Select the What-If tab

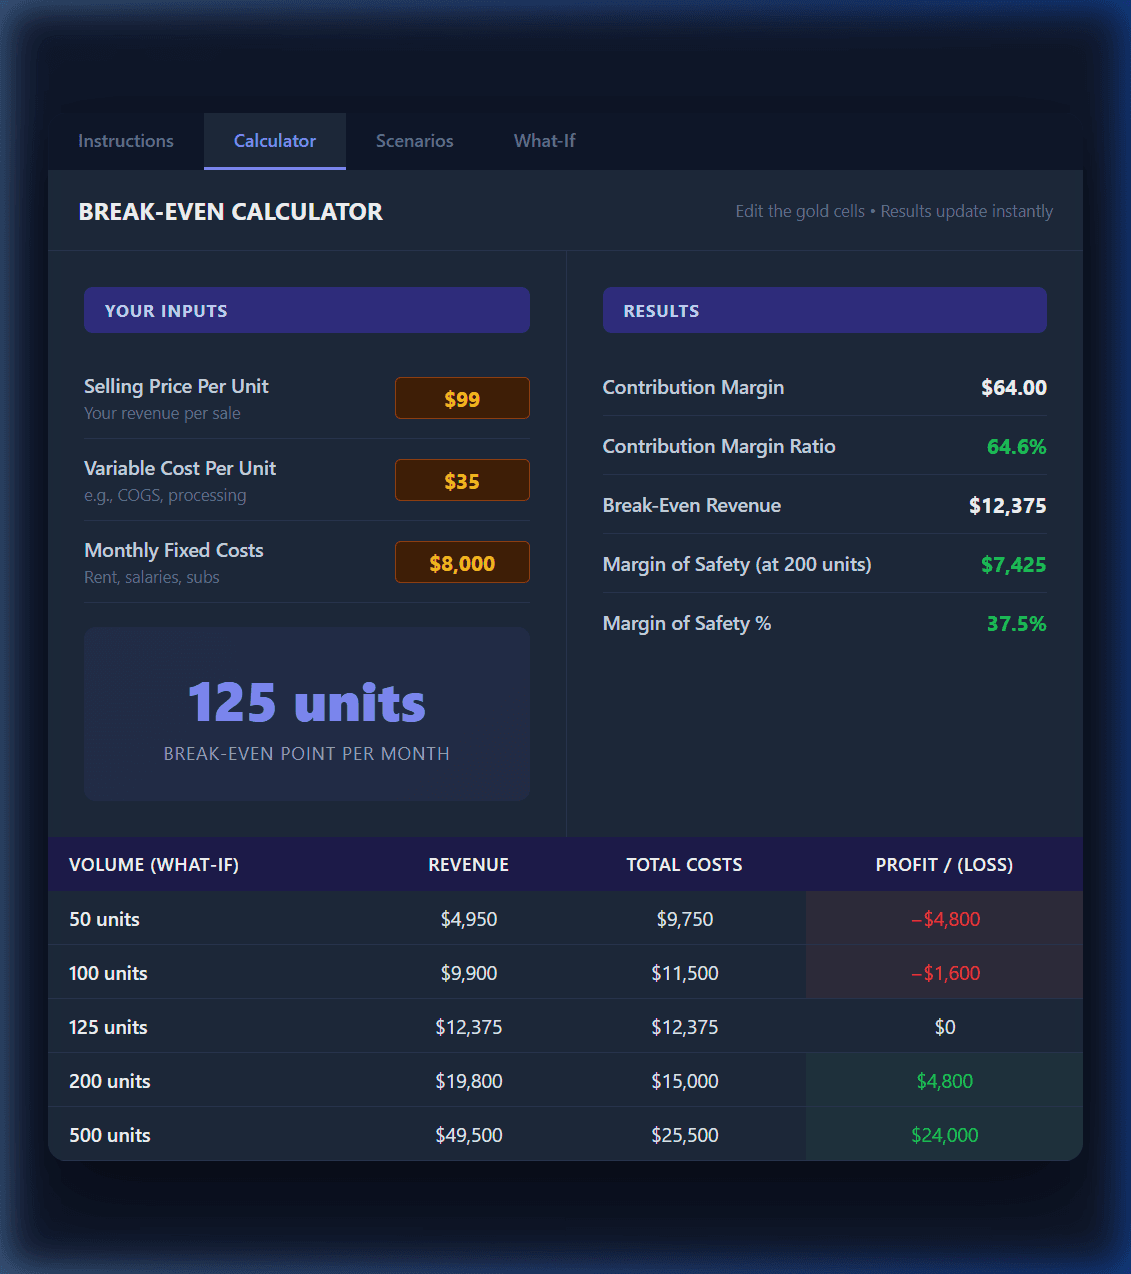point(544,141)
